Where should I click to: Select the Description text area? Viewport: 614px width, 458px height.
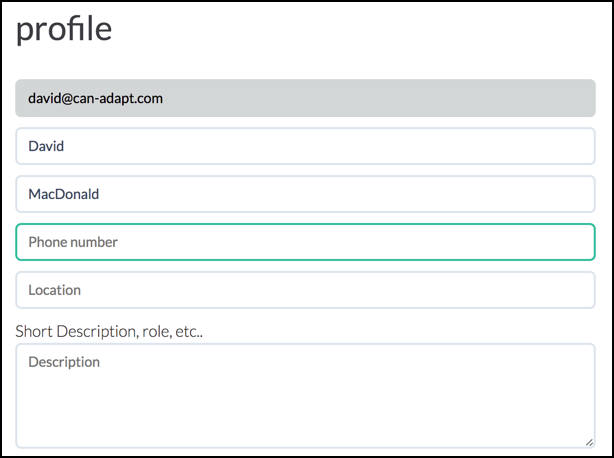coord(305,395)
